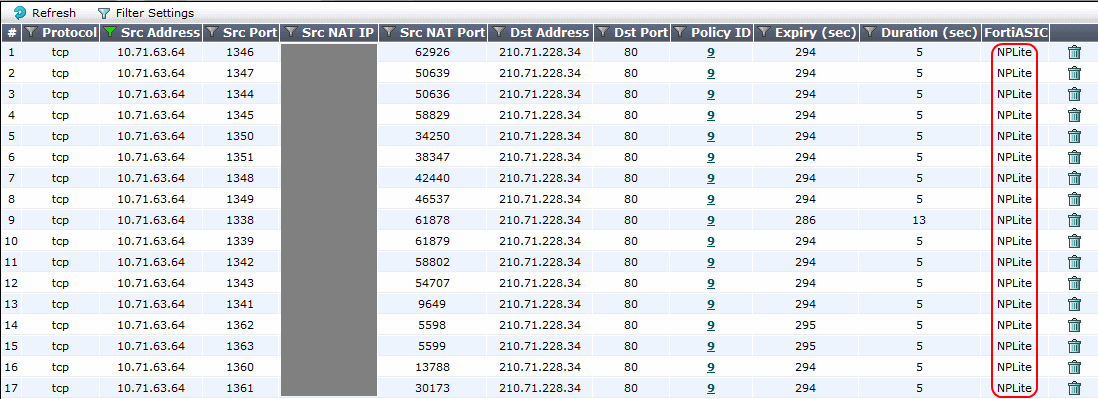Open filter for Expiry (sec) column
The image size is (1098, 399).
(764, 32)
